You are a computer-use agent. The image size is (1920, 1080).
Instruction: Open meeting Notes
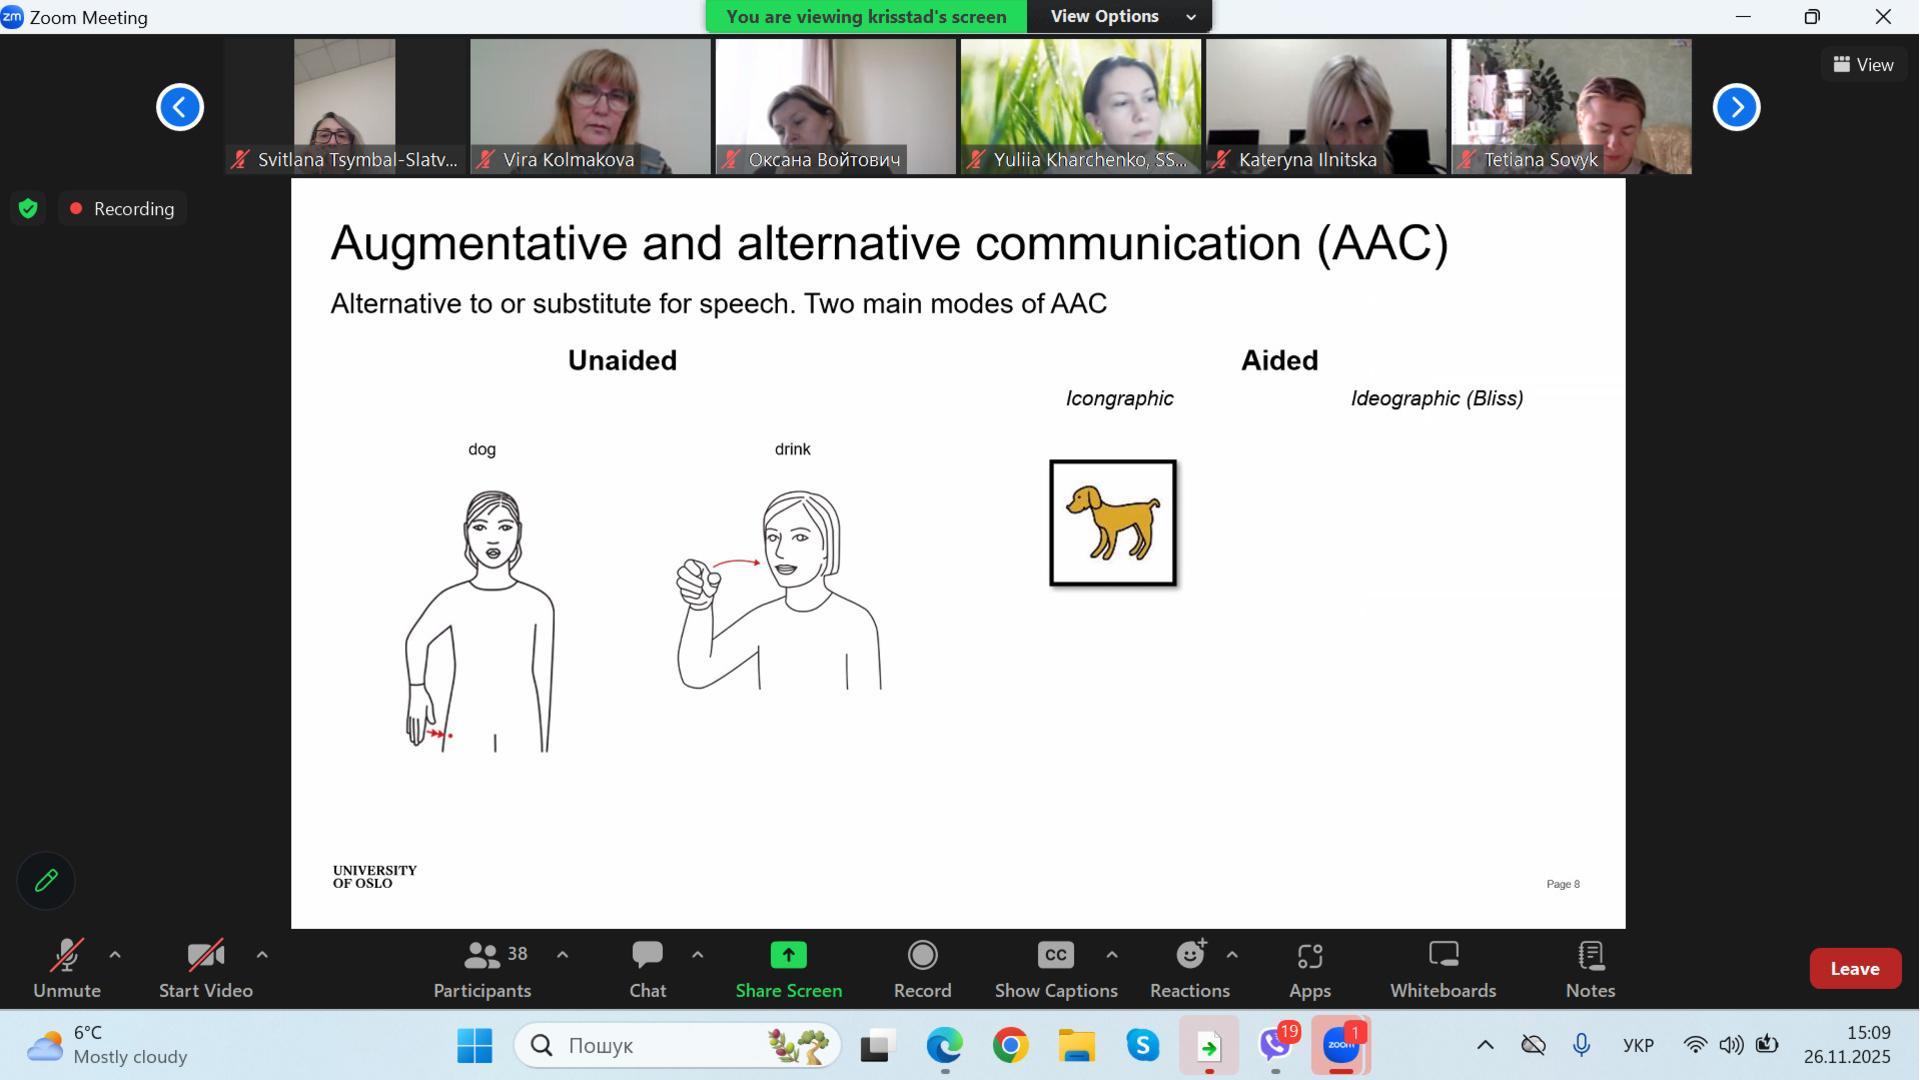pos(1590,968)
